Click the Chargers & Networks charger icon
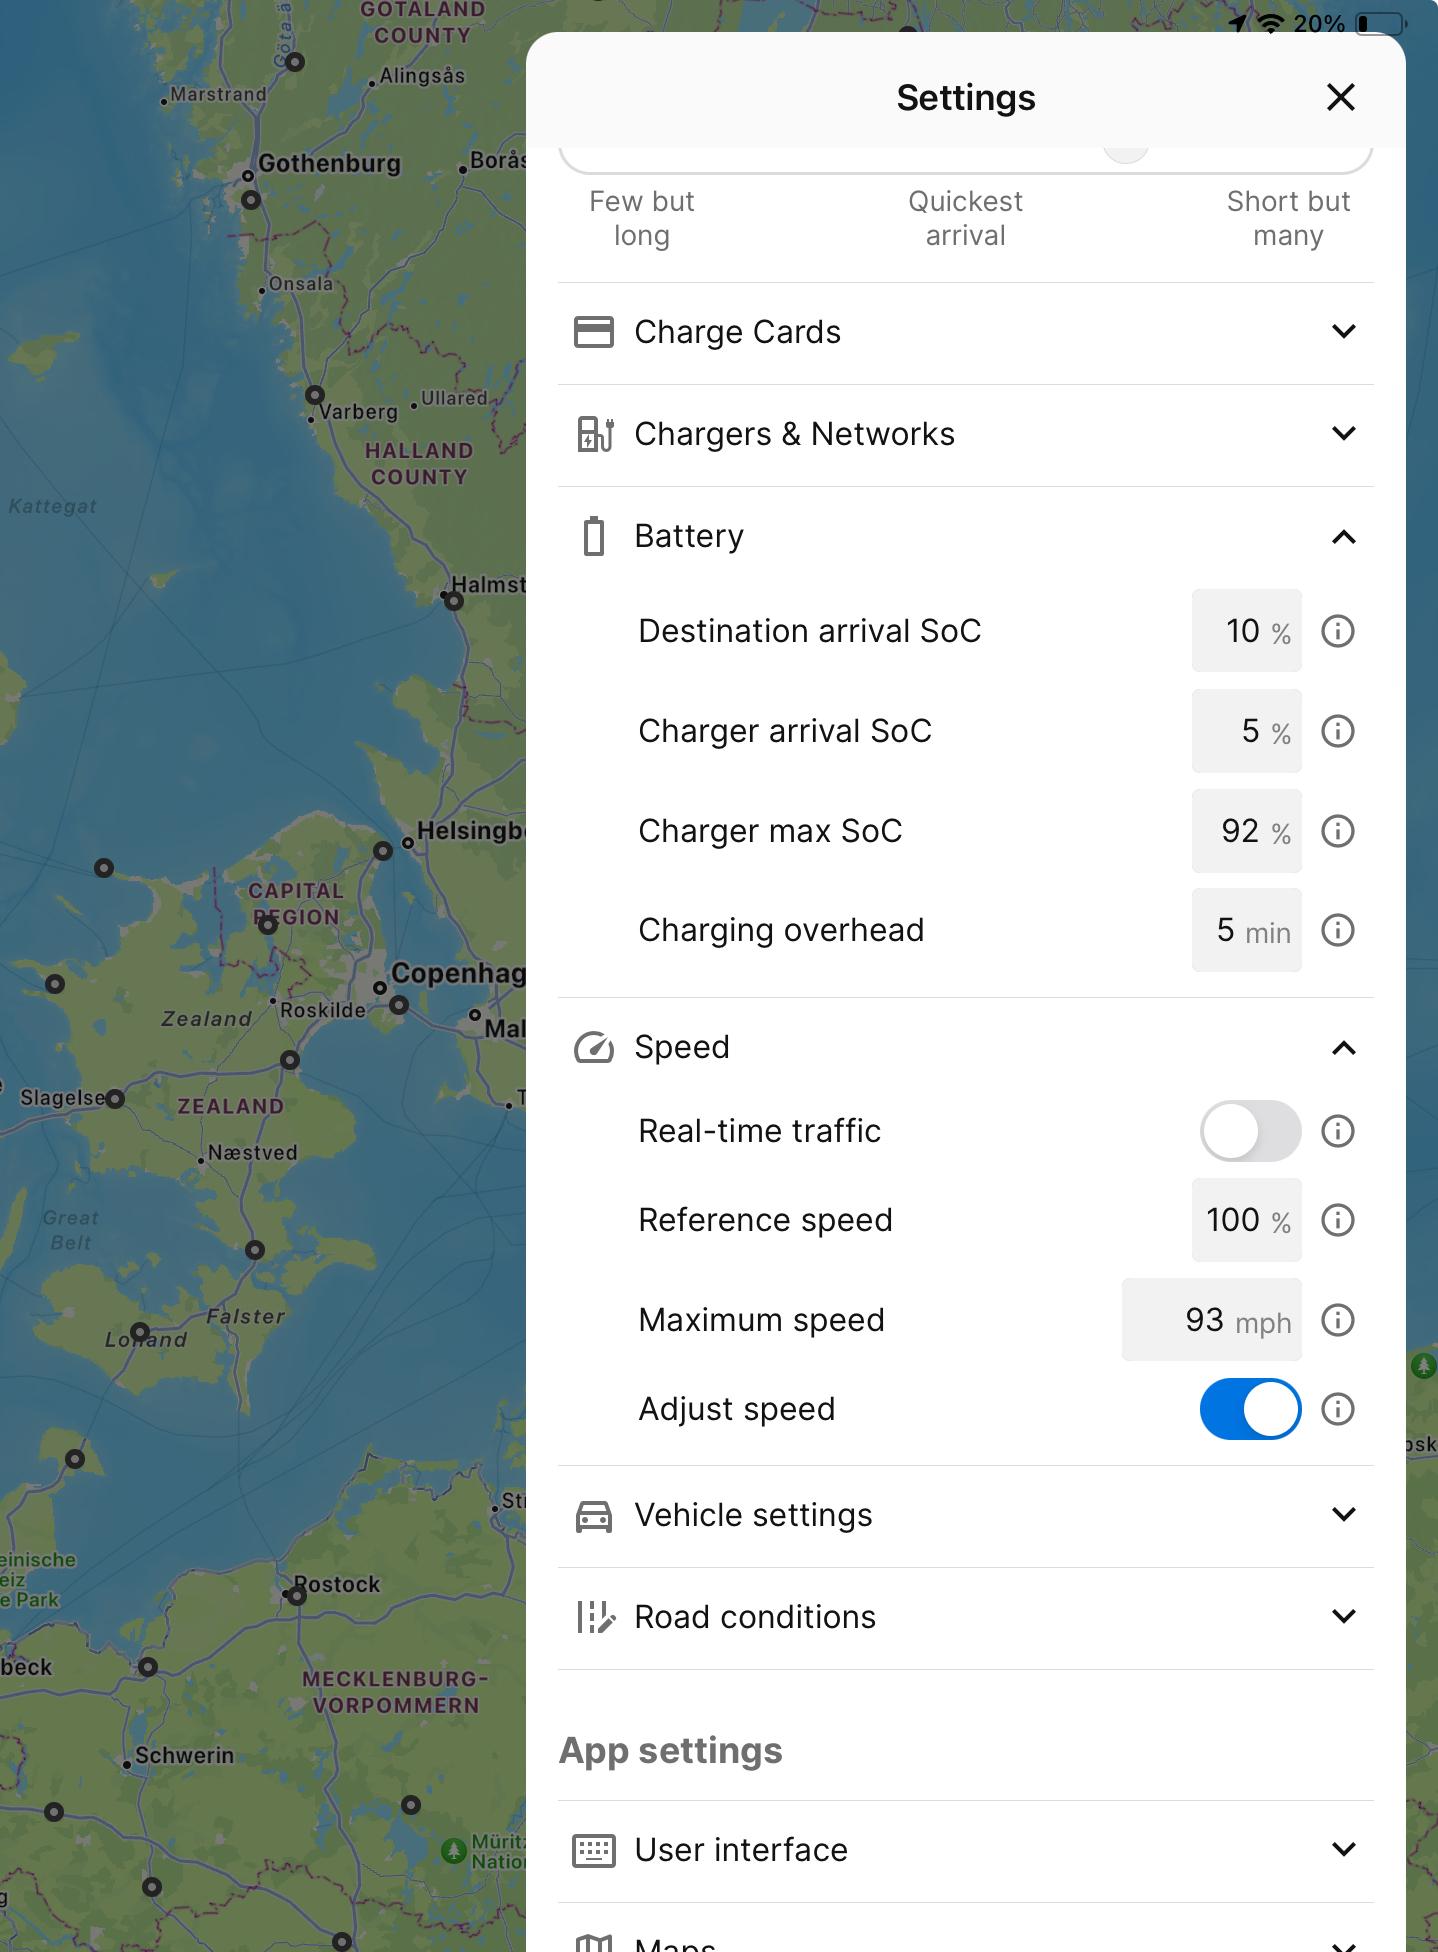This screenshot has height=1952, width=1438. point(594,434)
